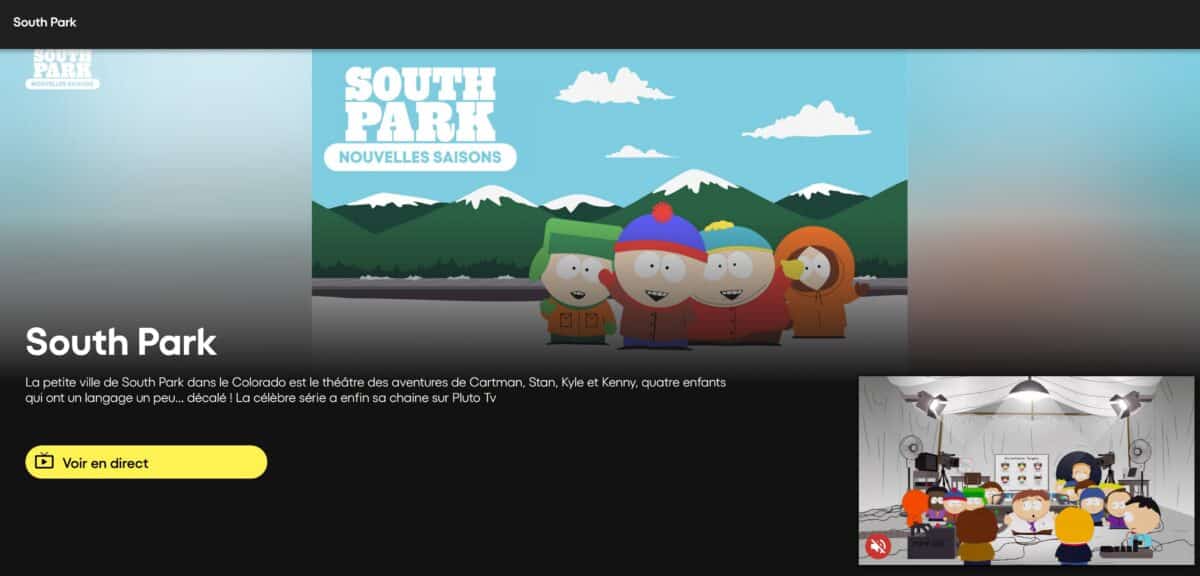This screenshot has width=1200, height=576.
Task: Click the South Park top bar title
Action: click(x=45, y=22)
